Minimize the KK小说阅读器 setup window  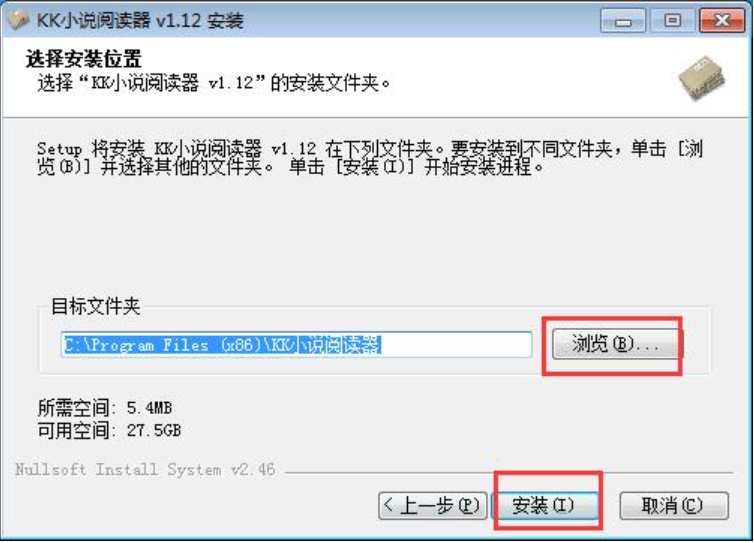point(623,21)
